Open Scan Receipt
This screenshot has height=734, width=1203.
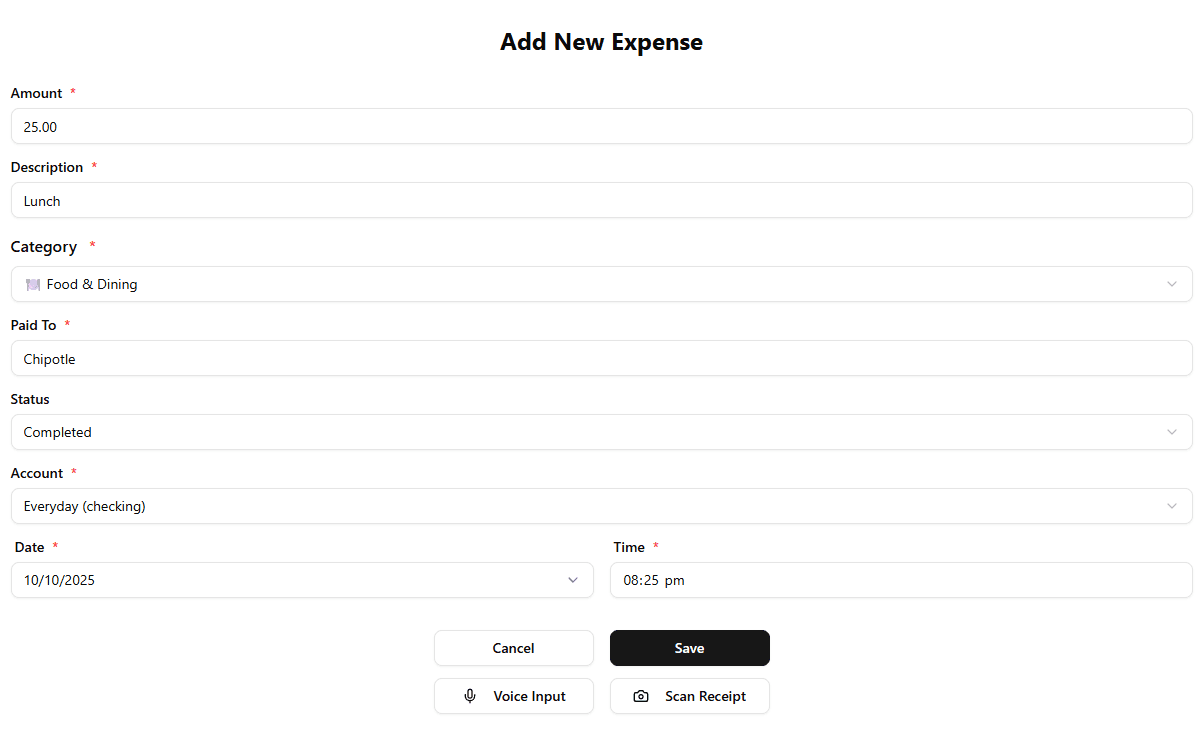tap(690, 696)
